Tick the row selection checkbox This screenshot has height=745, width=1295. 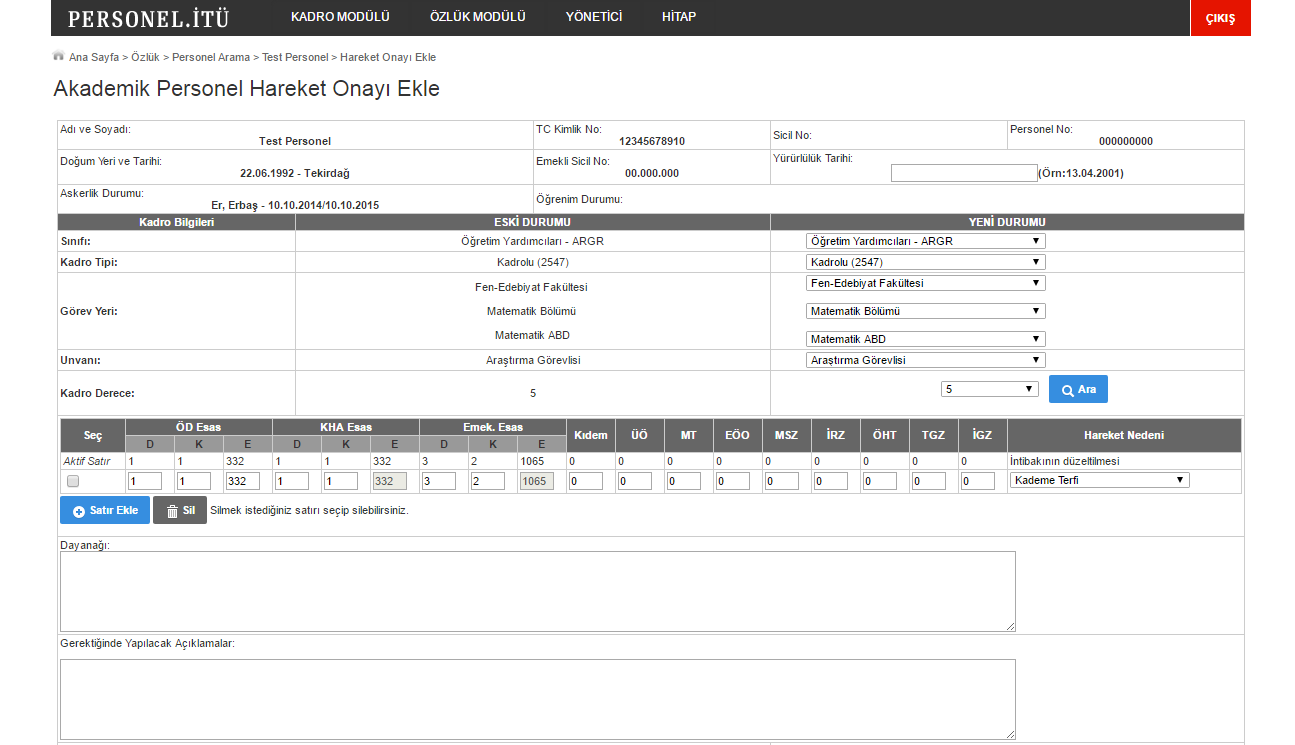coord(73,481)
